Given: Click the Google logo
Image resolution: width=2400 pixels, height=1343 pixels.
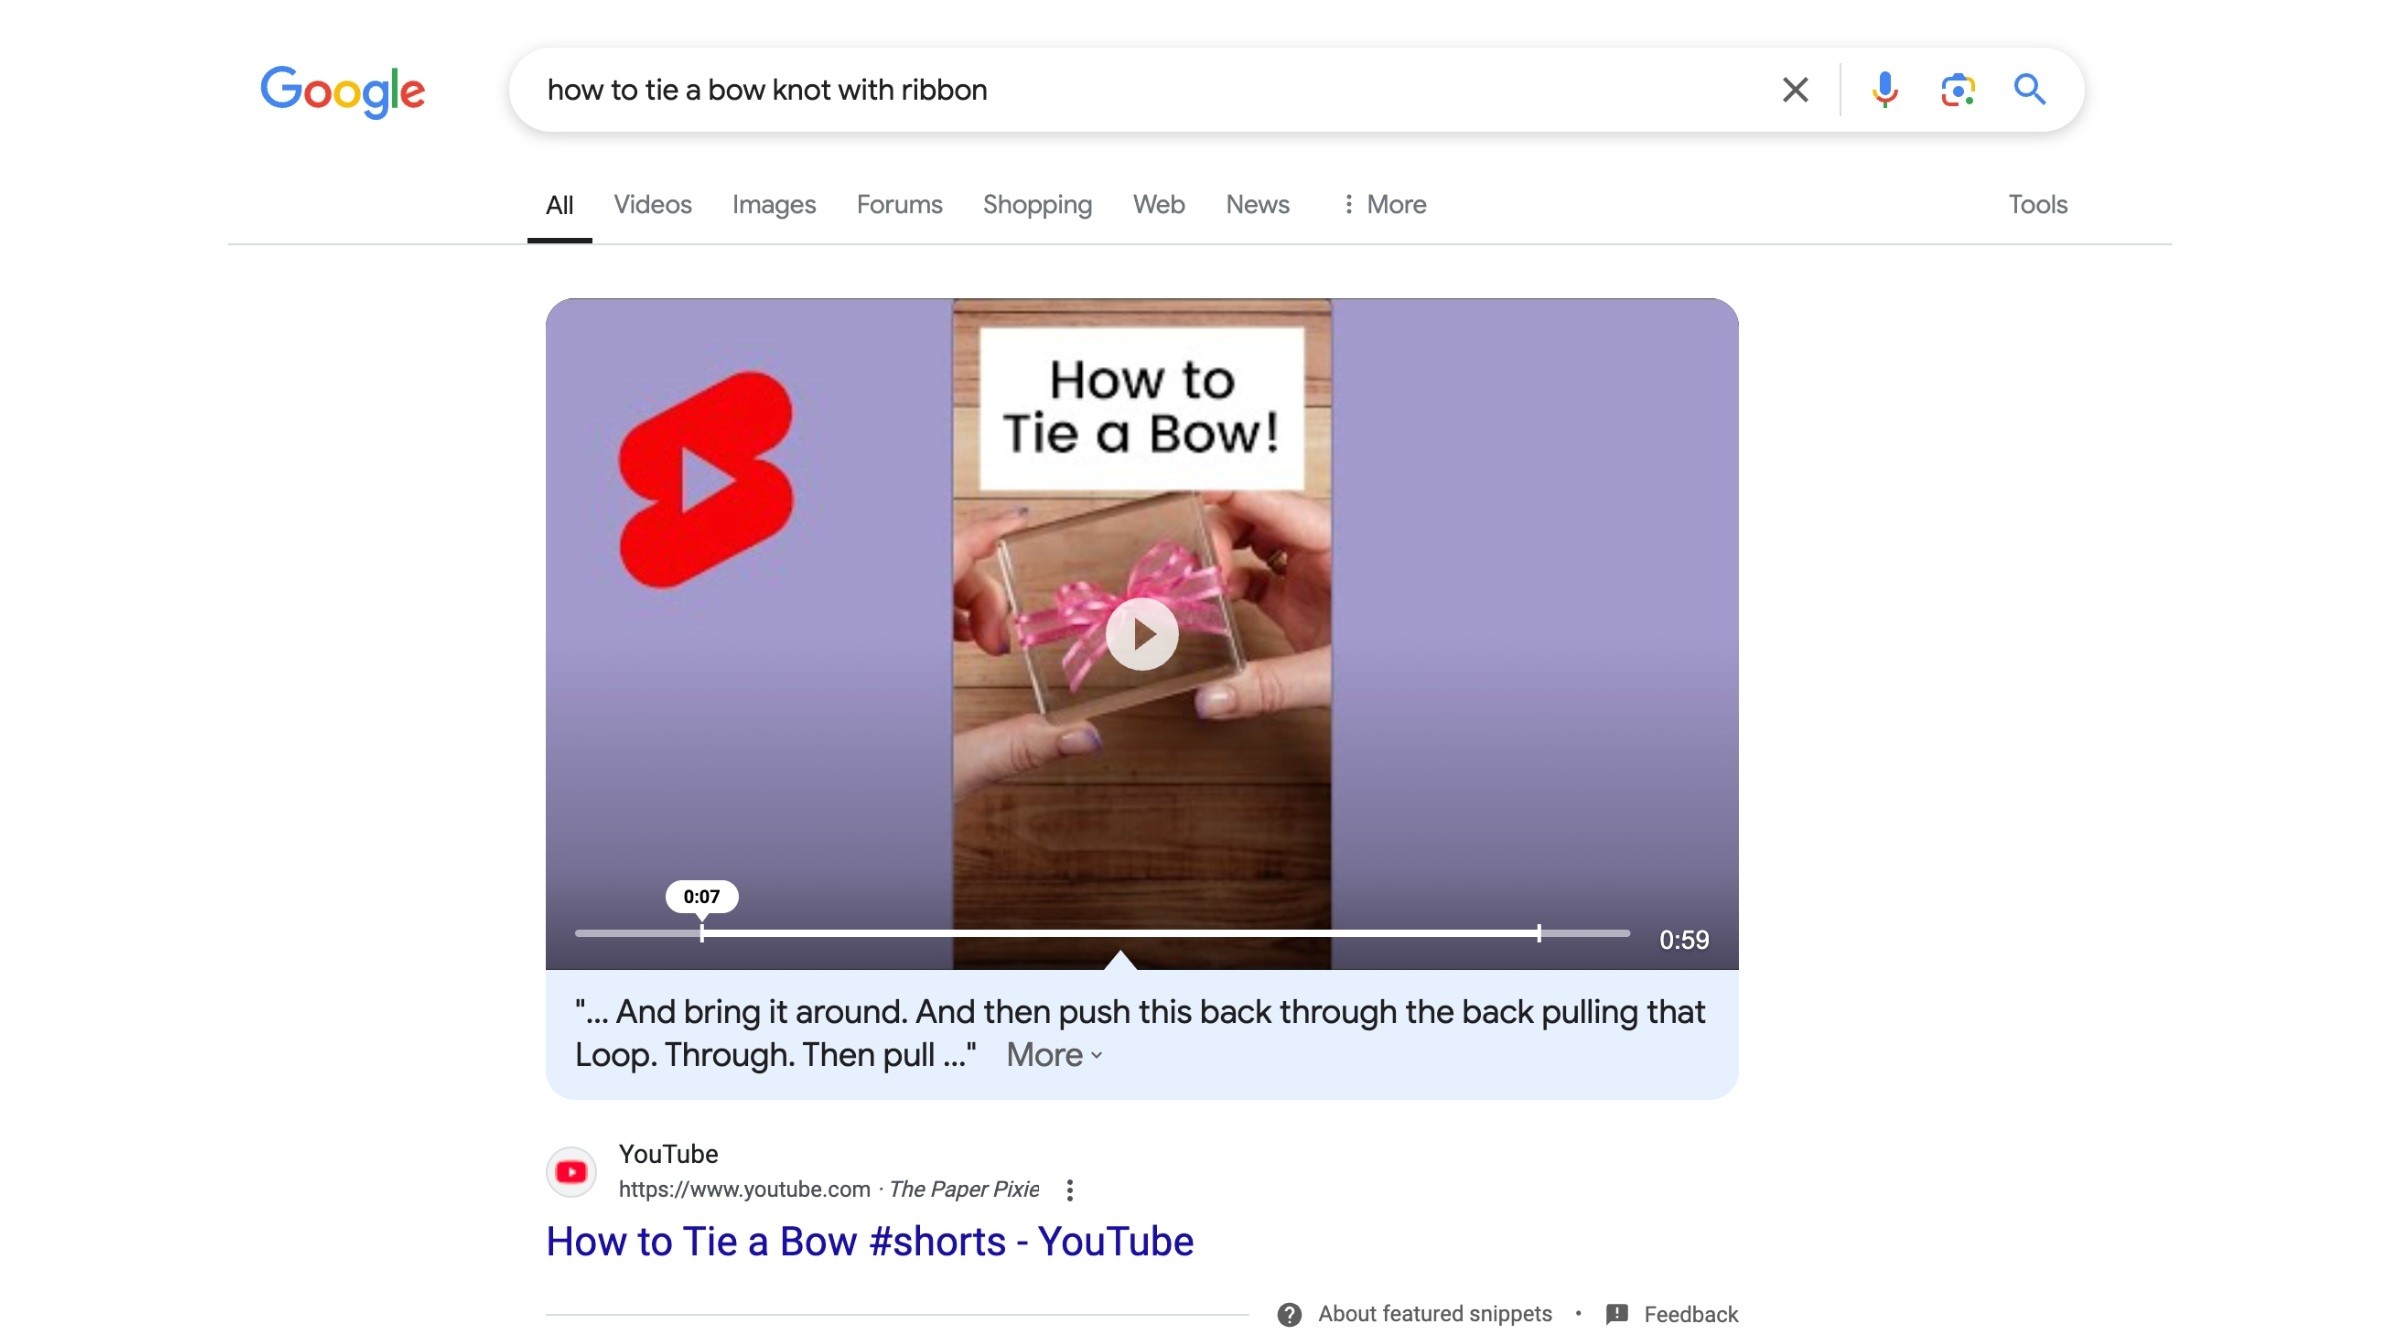Looking at the screenshot, I should click(342, 91).
